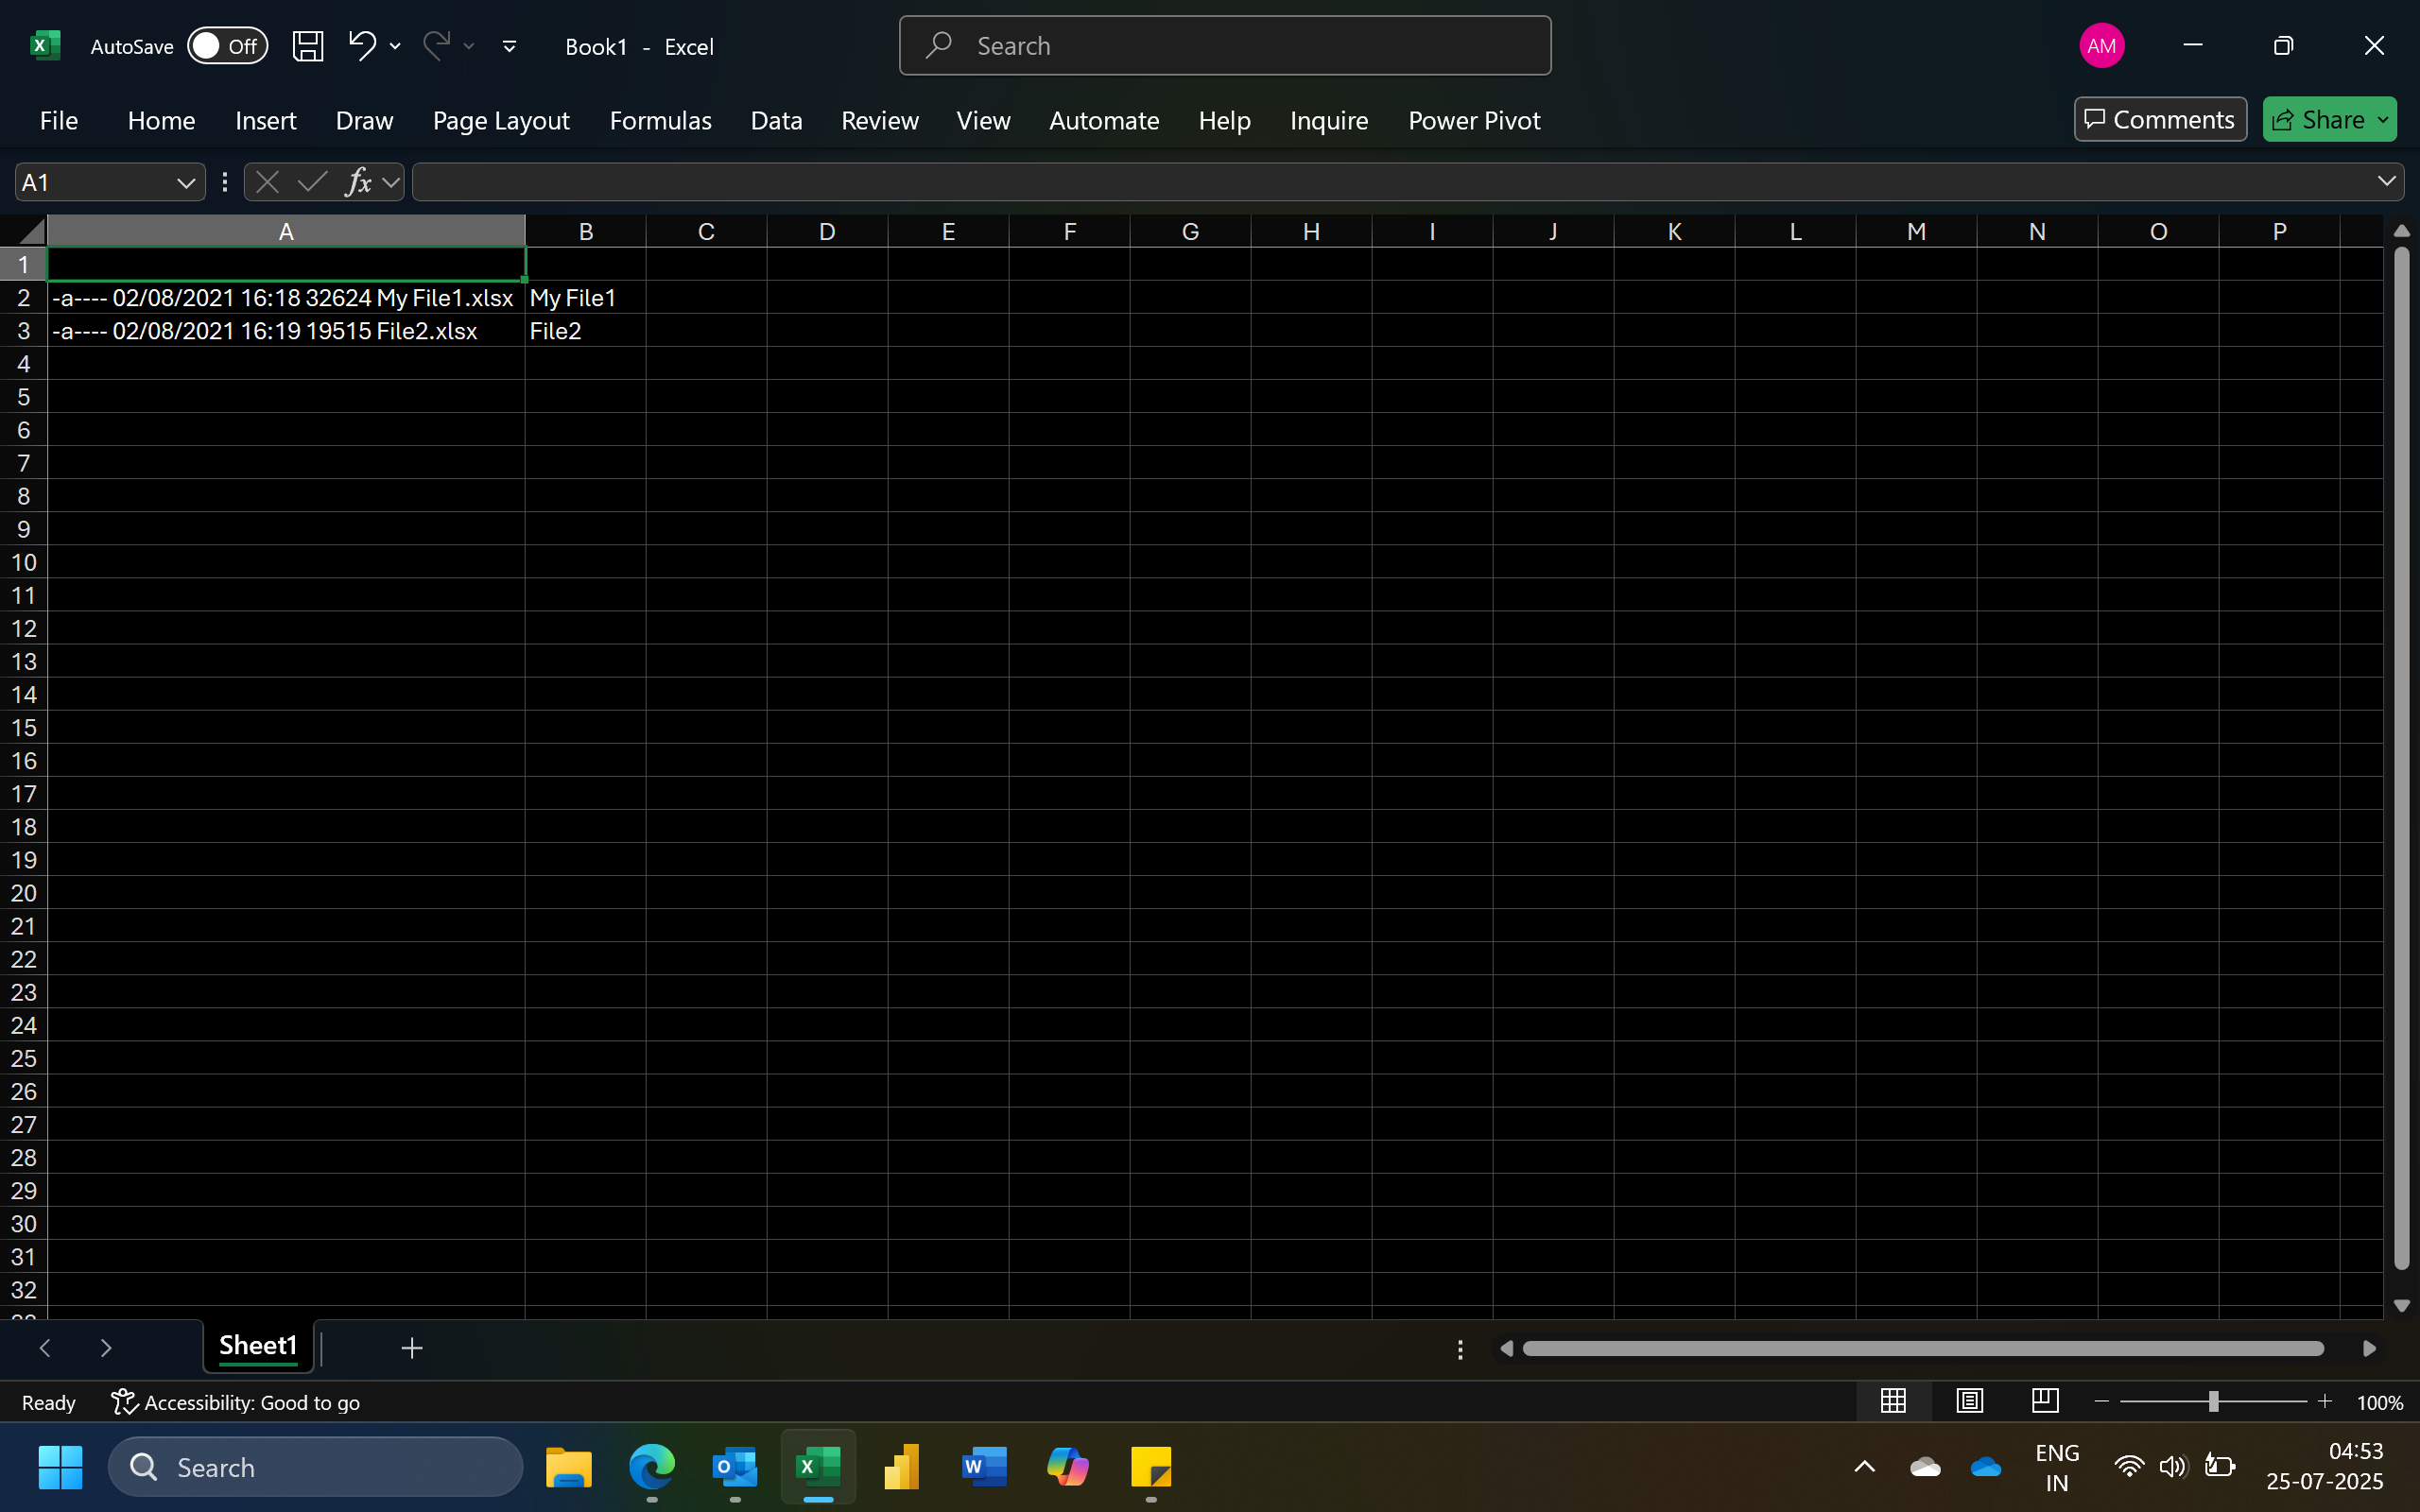The height and width of the screenshot is (1512, 2420).
Task: Click the Enter checkmark icon in formula bar
Action: coord(313,182)
